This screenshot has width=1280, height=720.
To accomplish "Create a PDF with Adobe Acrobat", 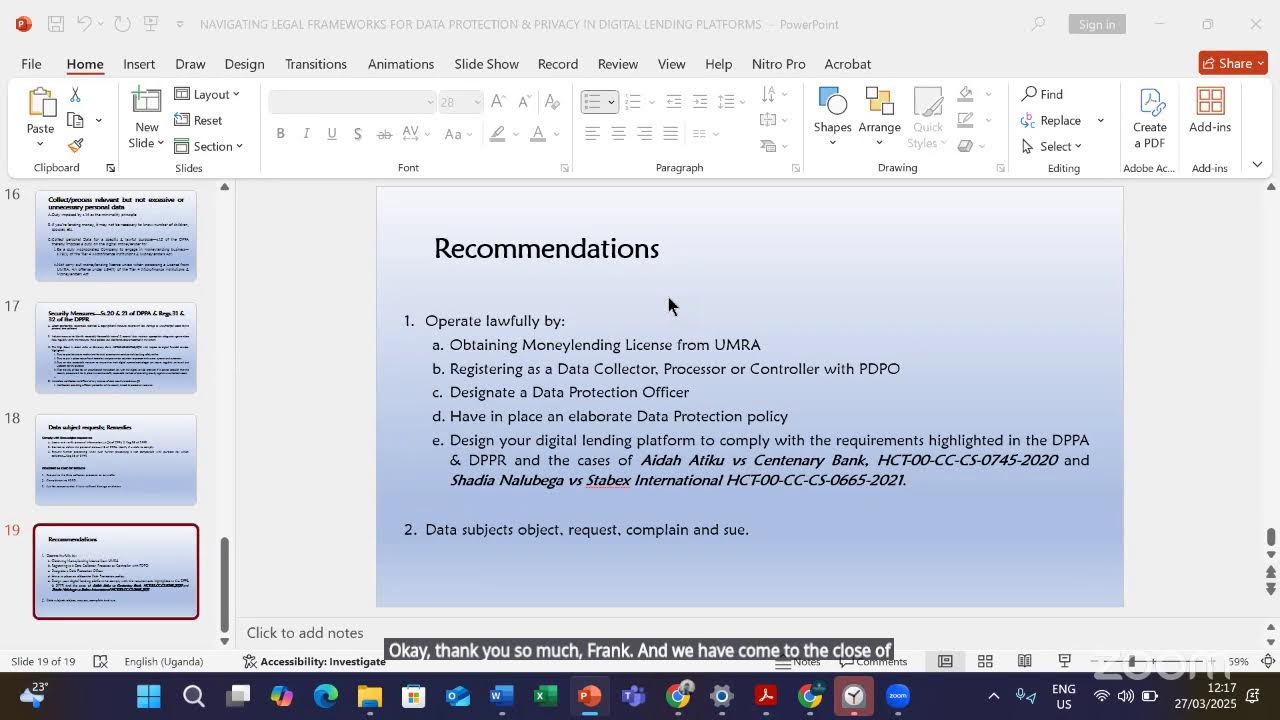I will coord(1150,118).
